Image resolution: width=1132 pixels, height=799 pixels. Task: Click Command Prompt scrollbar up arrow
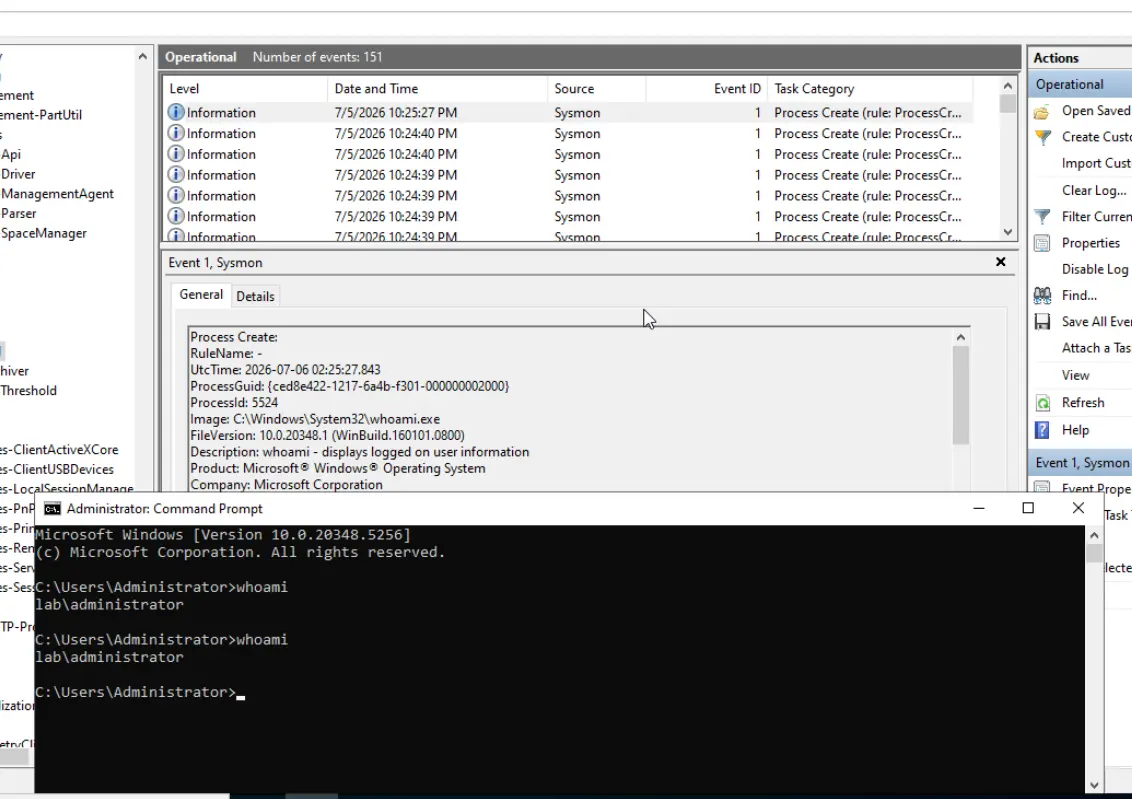click(1094, 536)
